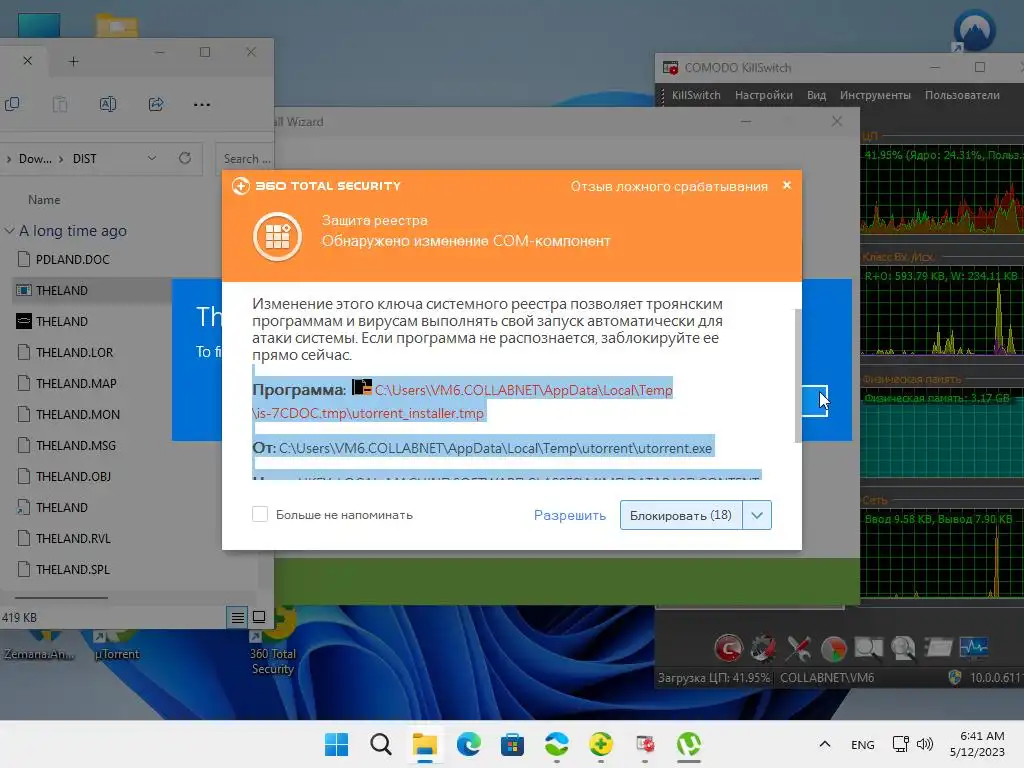Click the 360 Total Security plus logo icon
Viewport: 1024px width, 768px height.
tap(241, 186)
